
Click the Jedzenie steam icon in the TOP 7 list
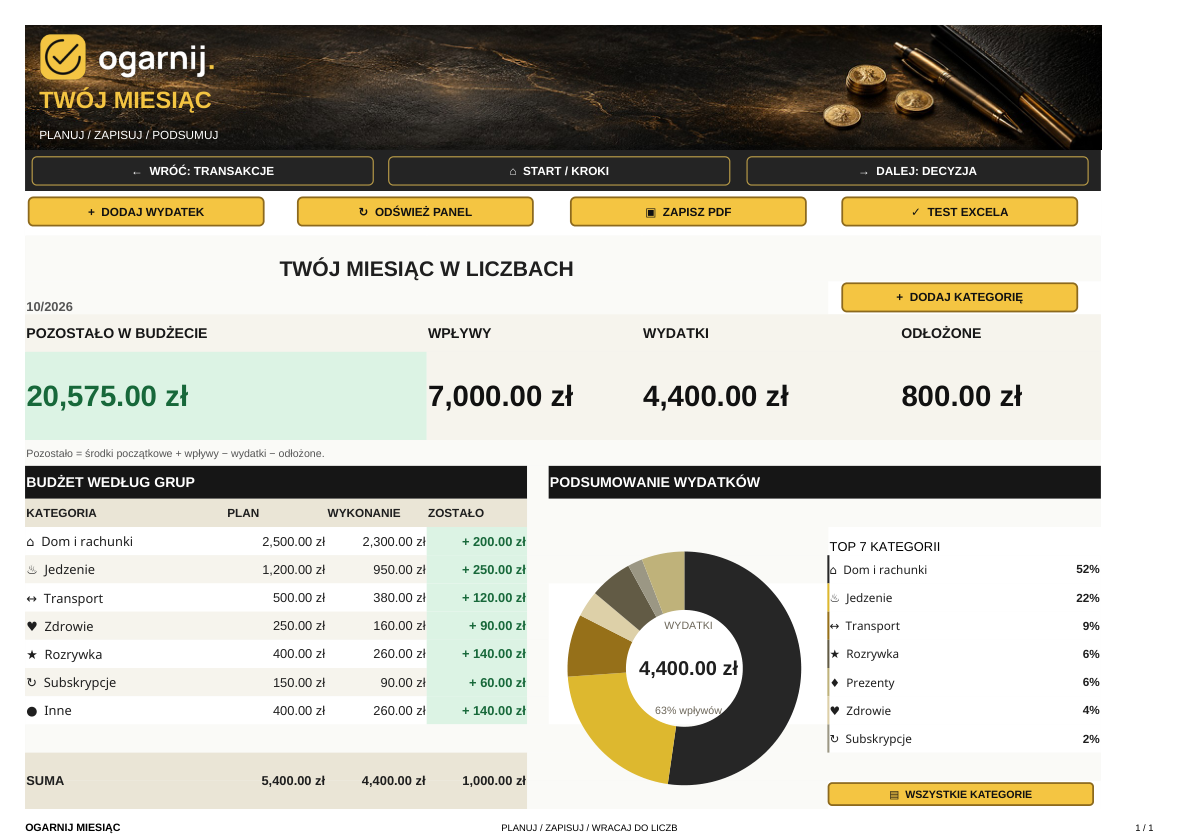click(835, 599)
